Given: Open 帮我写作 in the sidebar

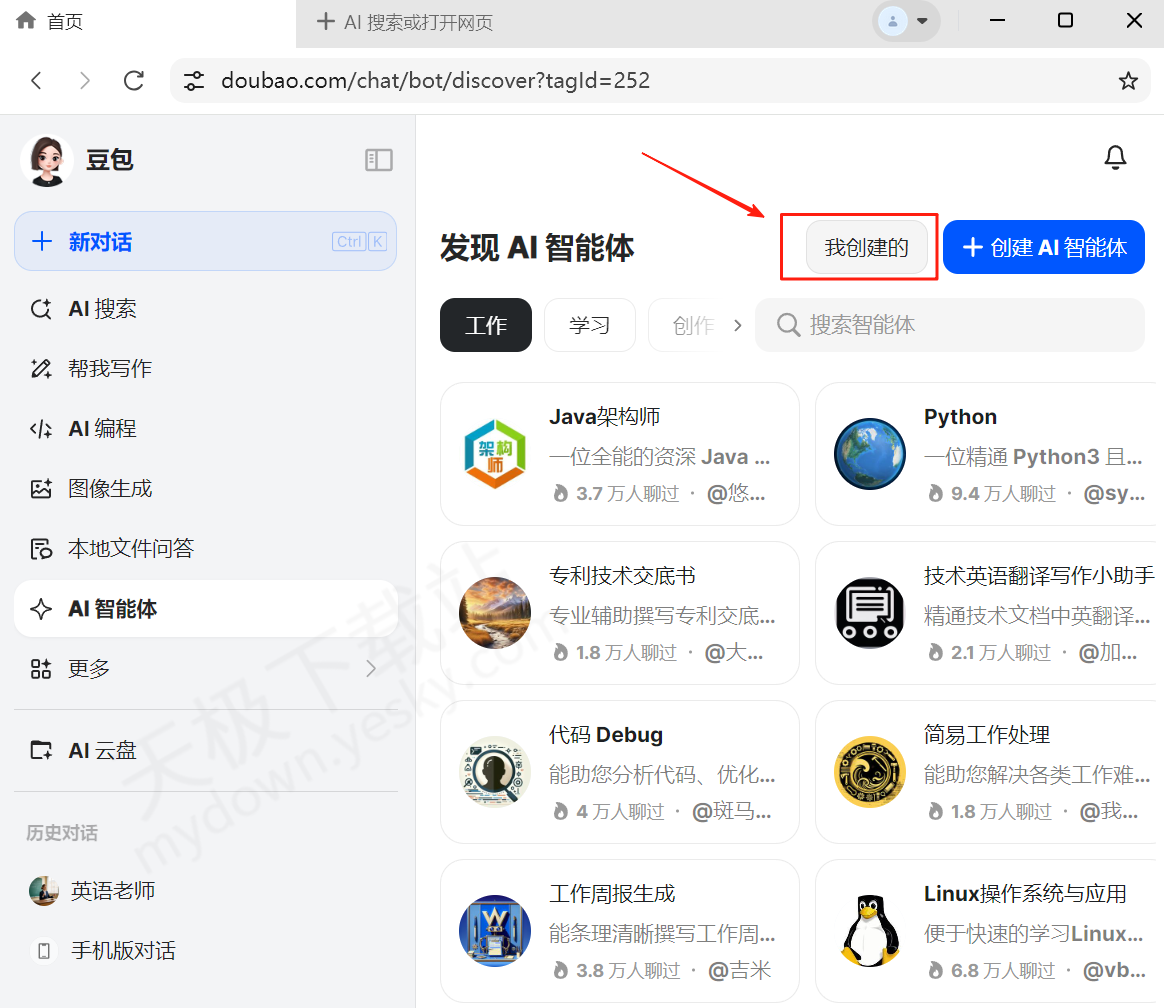Looking at the screenshot, I should pyautogui.click(x=205, y=368).
